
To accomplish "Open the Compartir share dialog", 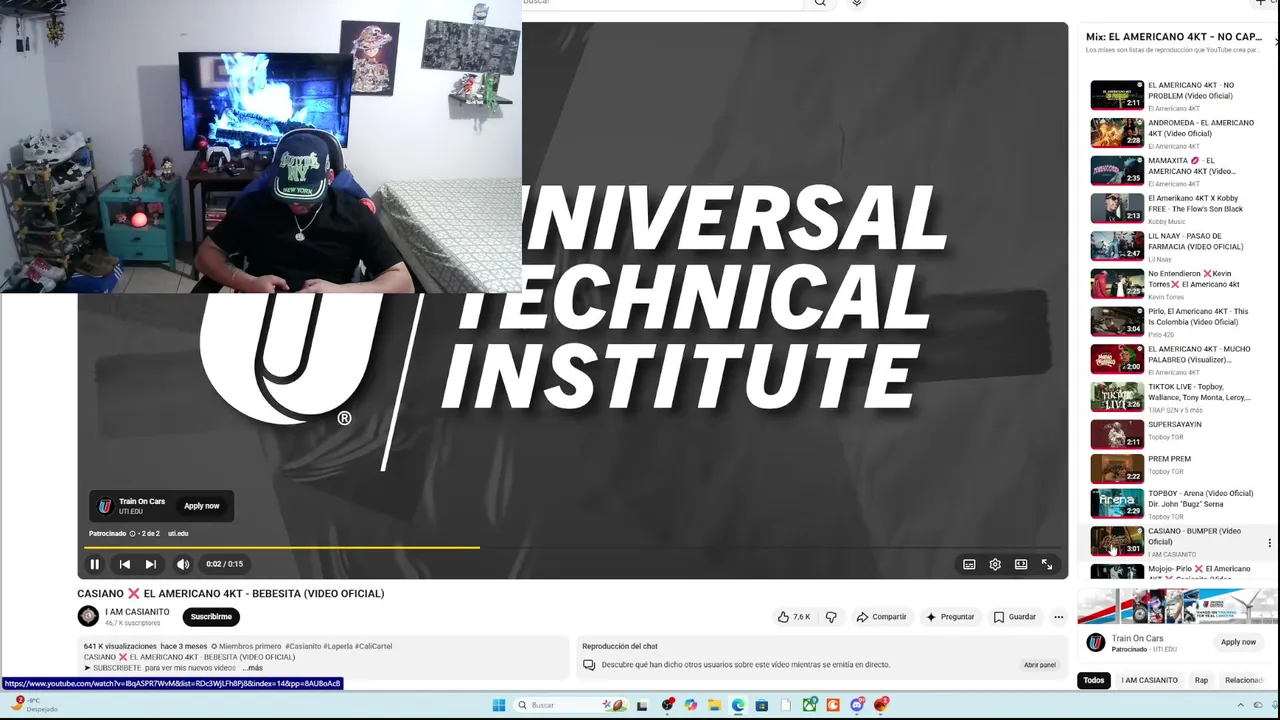I will pyautogui.click(x=881, y=617).
